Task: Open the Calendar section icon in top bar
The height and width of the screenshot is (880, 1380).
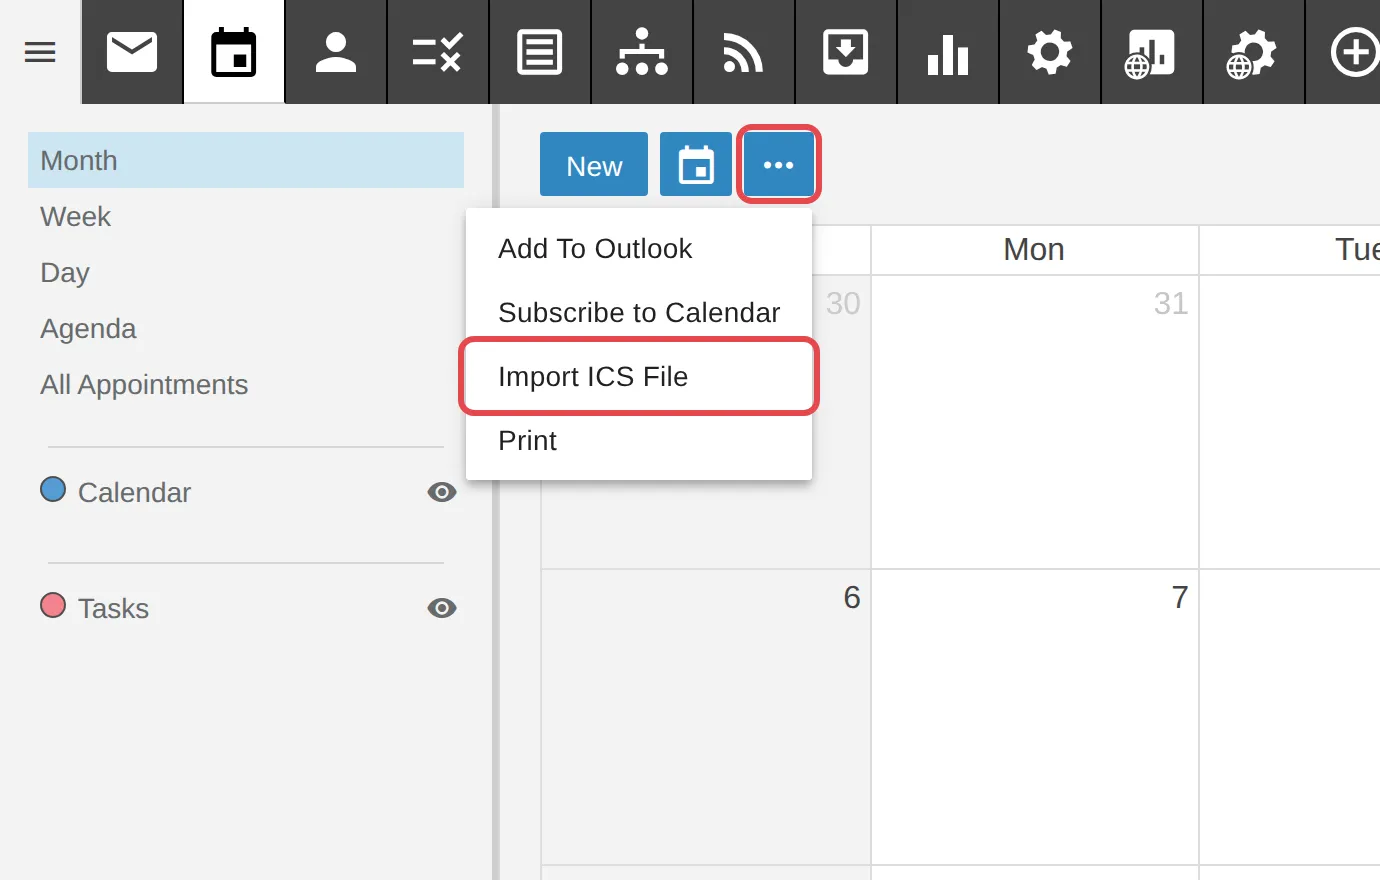Action: point(234,52)
